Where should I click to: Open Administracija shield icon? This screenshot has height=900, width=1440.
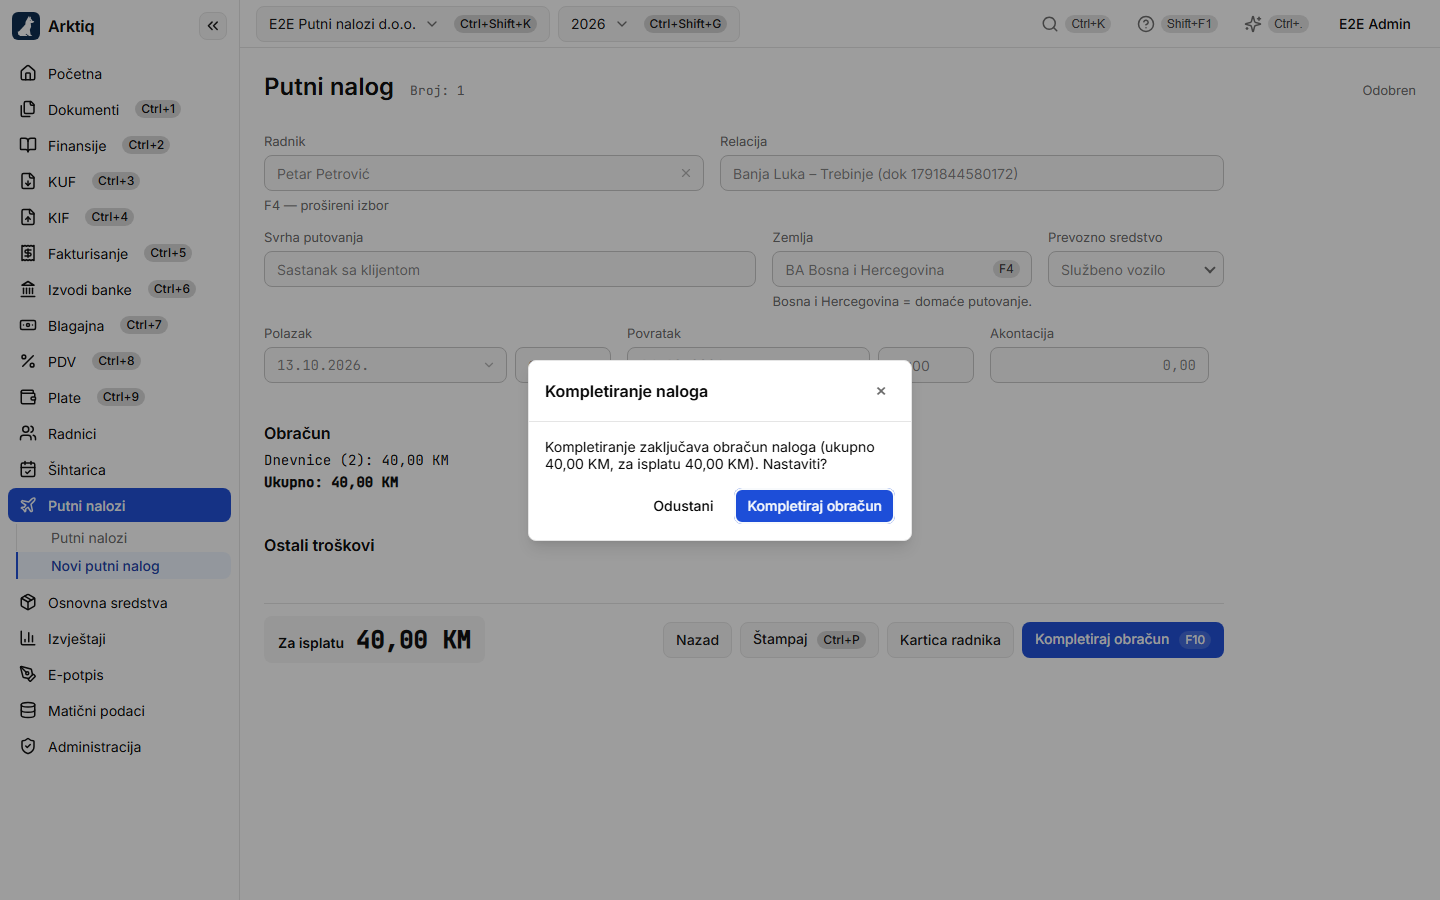click(28, 746)
